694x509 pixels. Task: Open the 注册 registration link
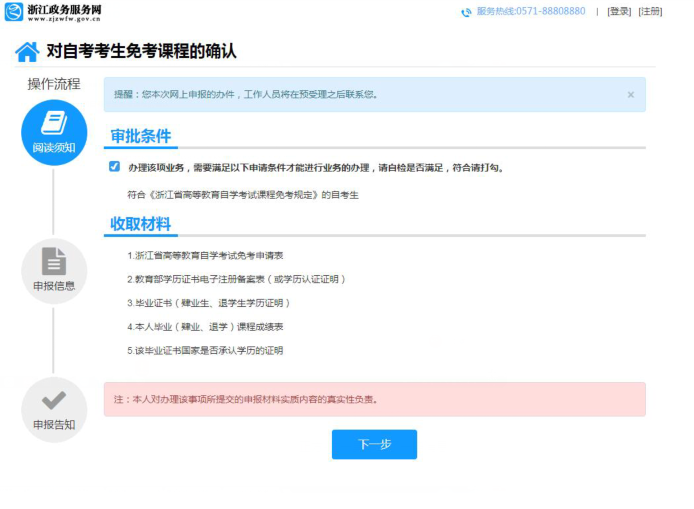650,12
